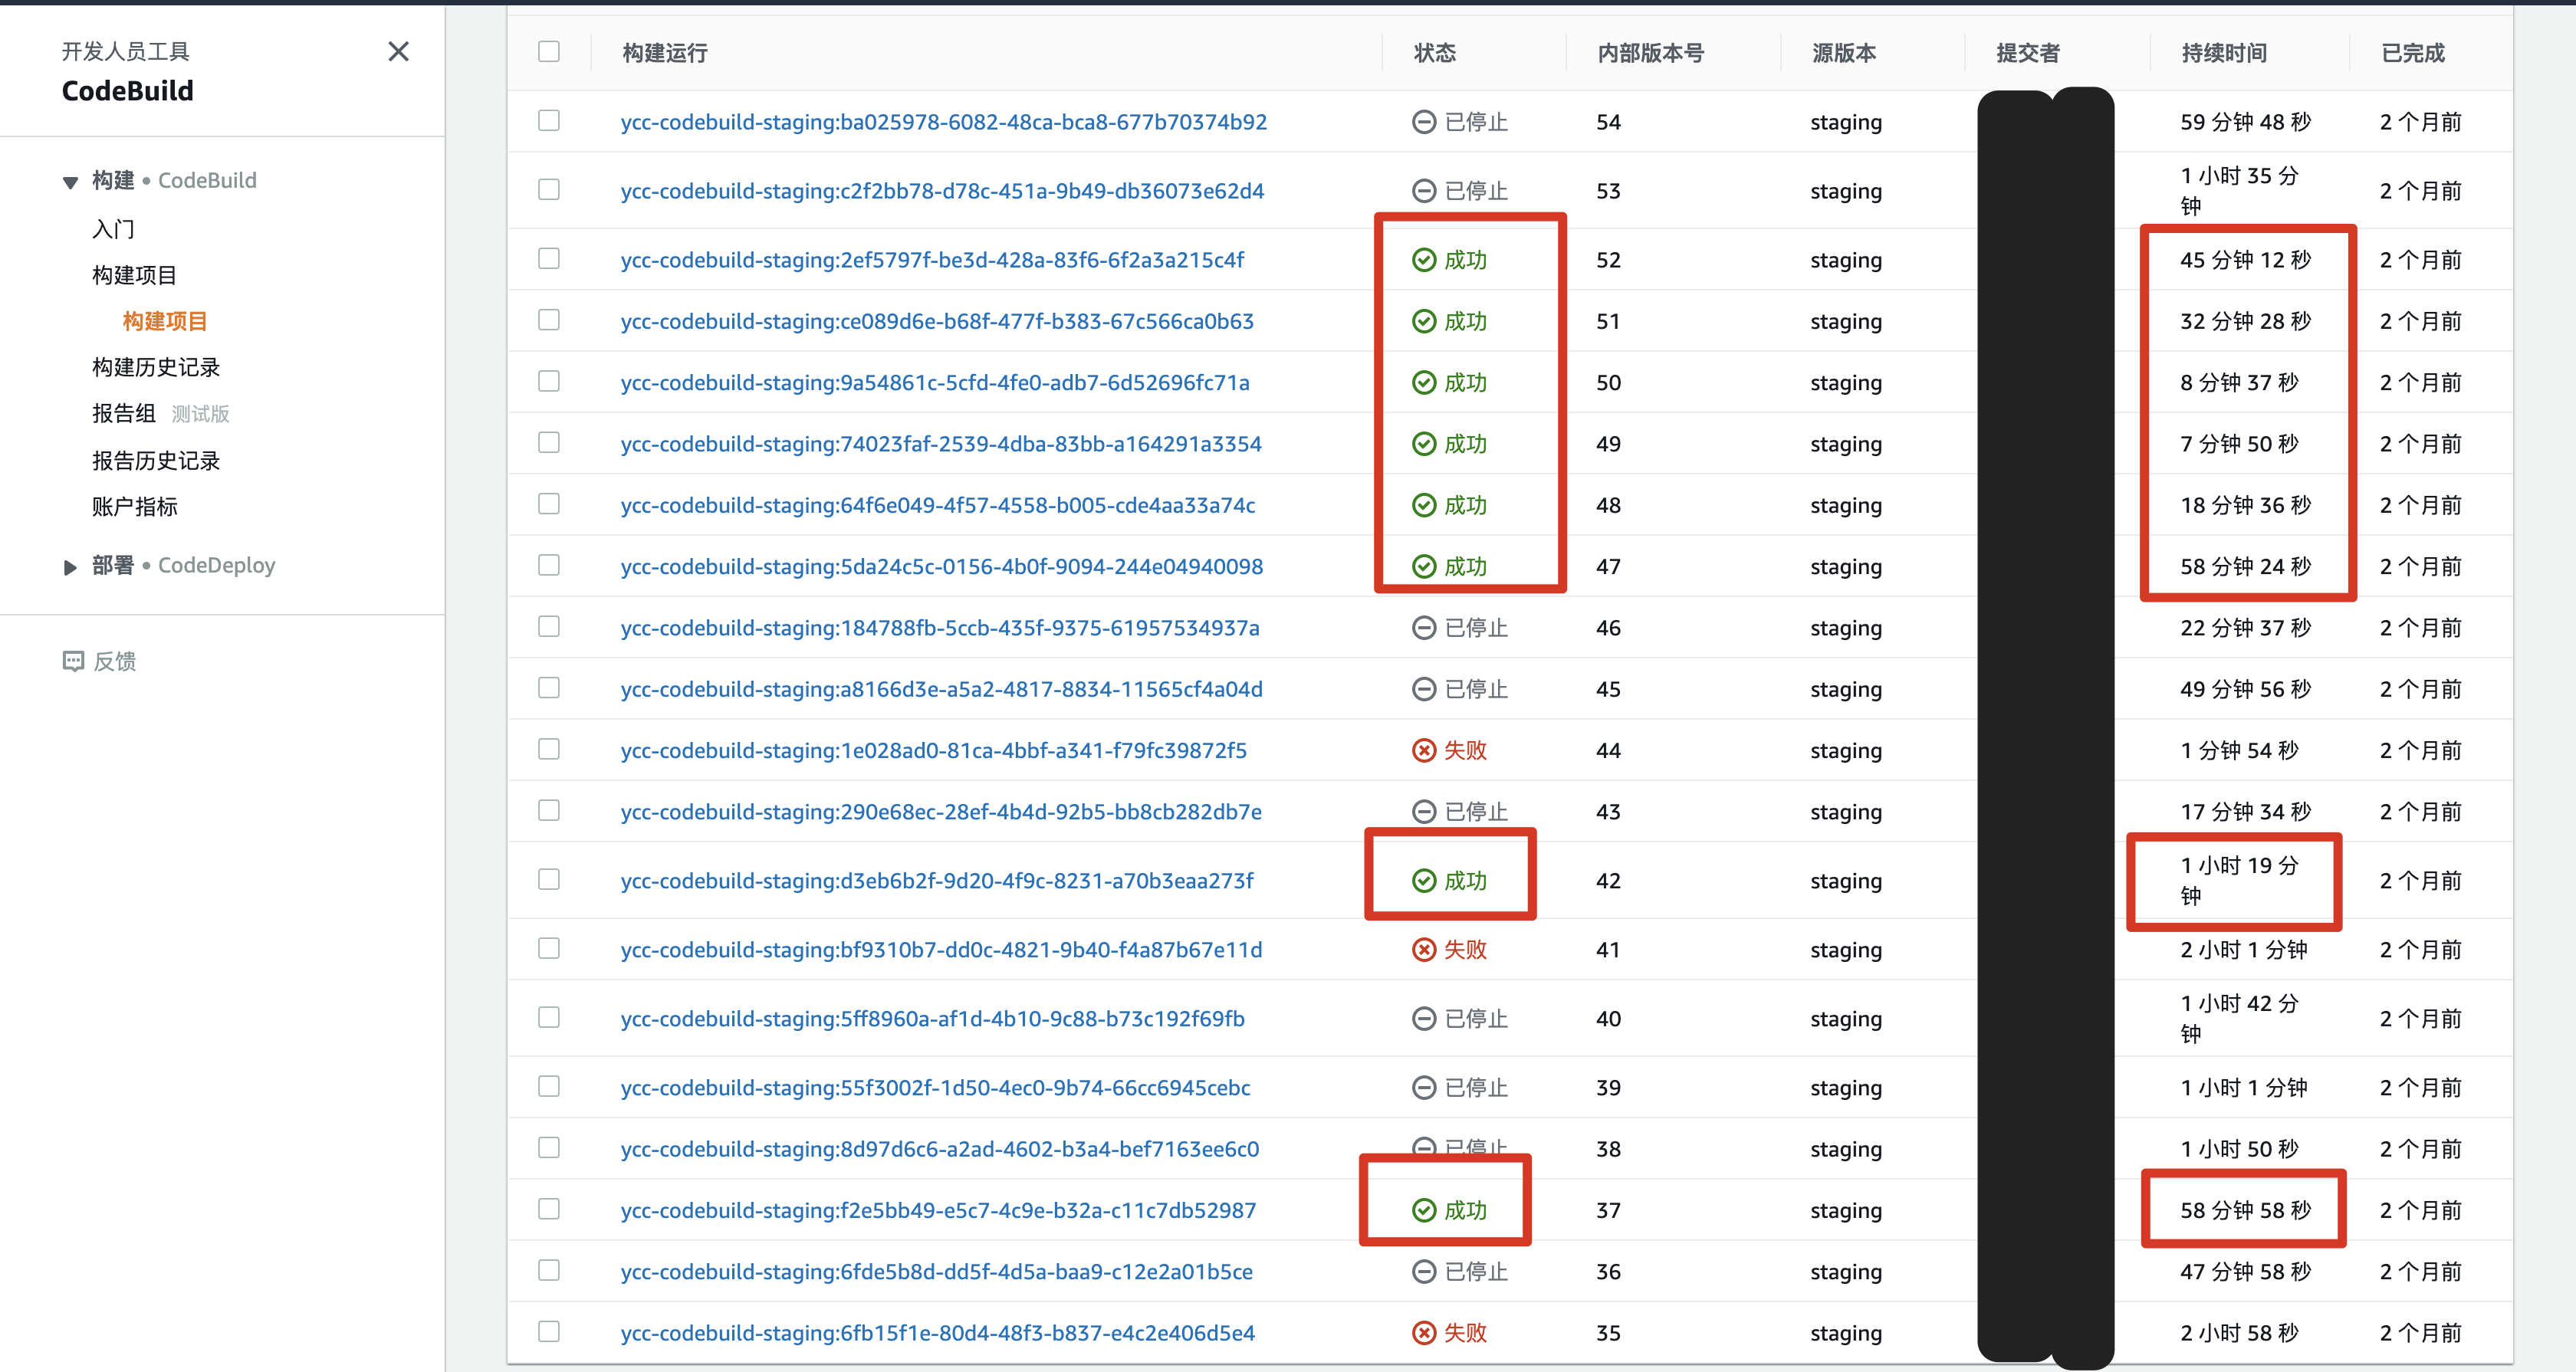
Task: Sort by 持续时间 column header
Action: click(2223, 53)
